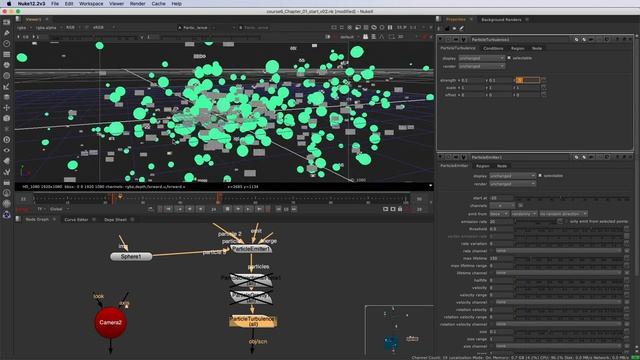Open the Render menu
The width and height of the screenshot is (640, 360).
point(138,4)
